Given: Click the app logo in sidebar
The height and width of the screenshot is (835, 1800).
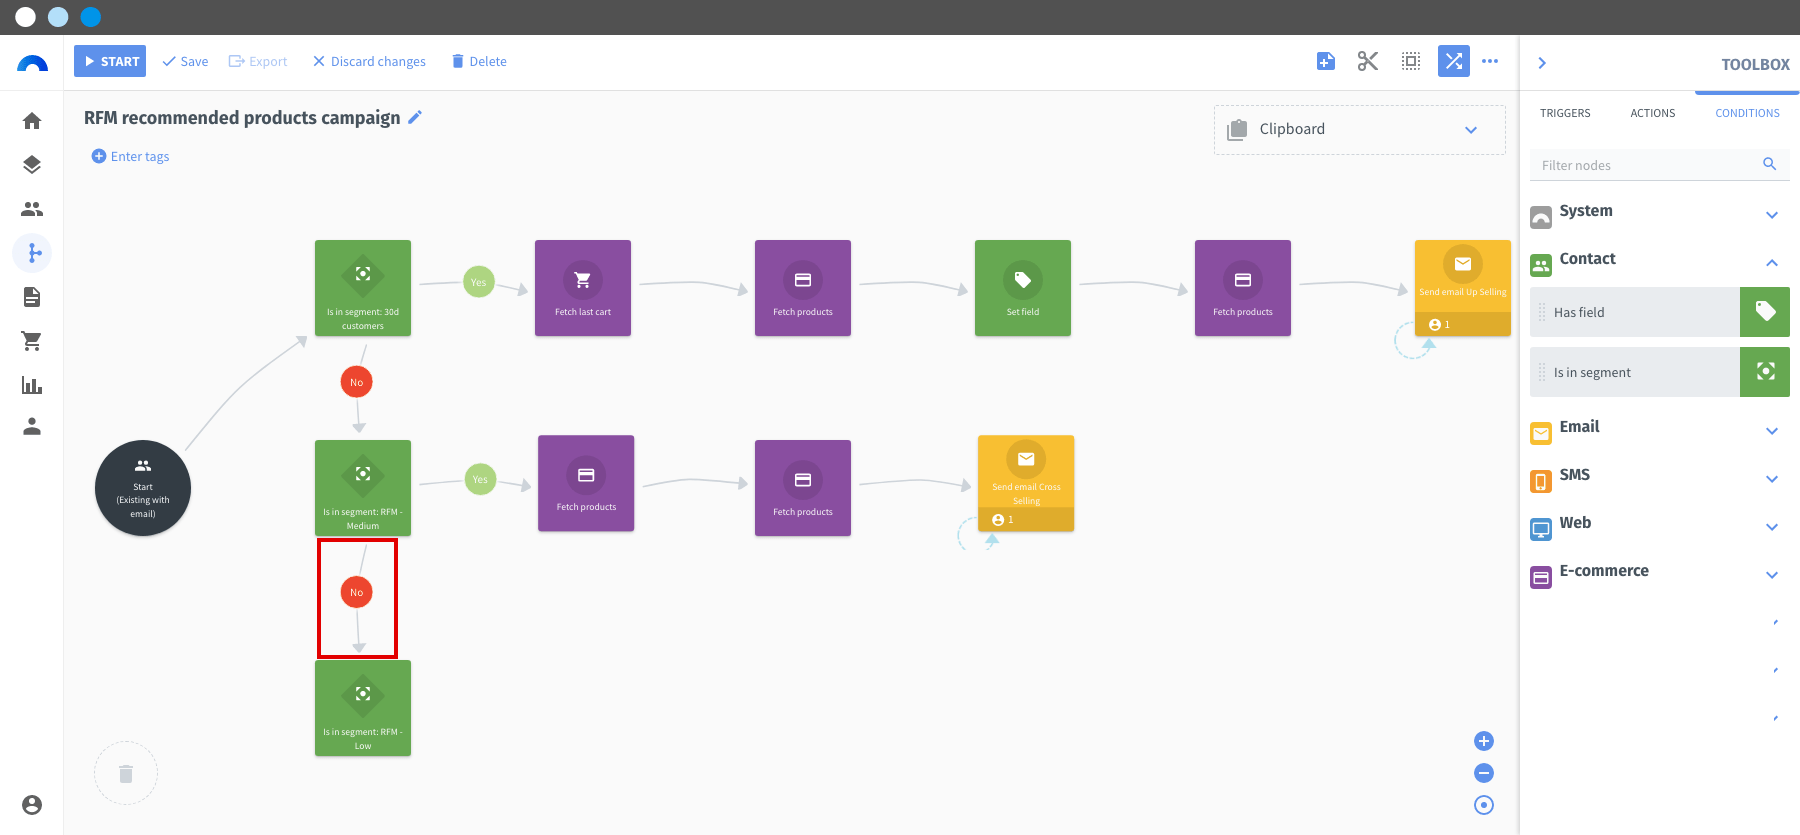Looking at the screenshot, I should [32, 63].
